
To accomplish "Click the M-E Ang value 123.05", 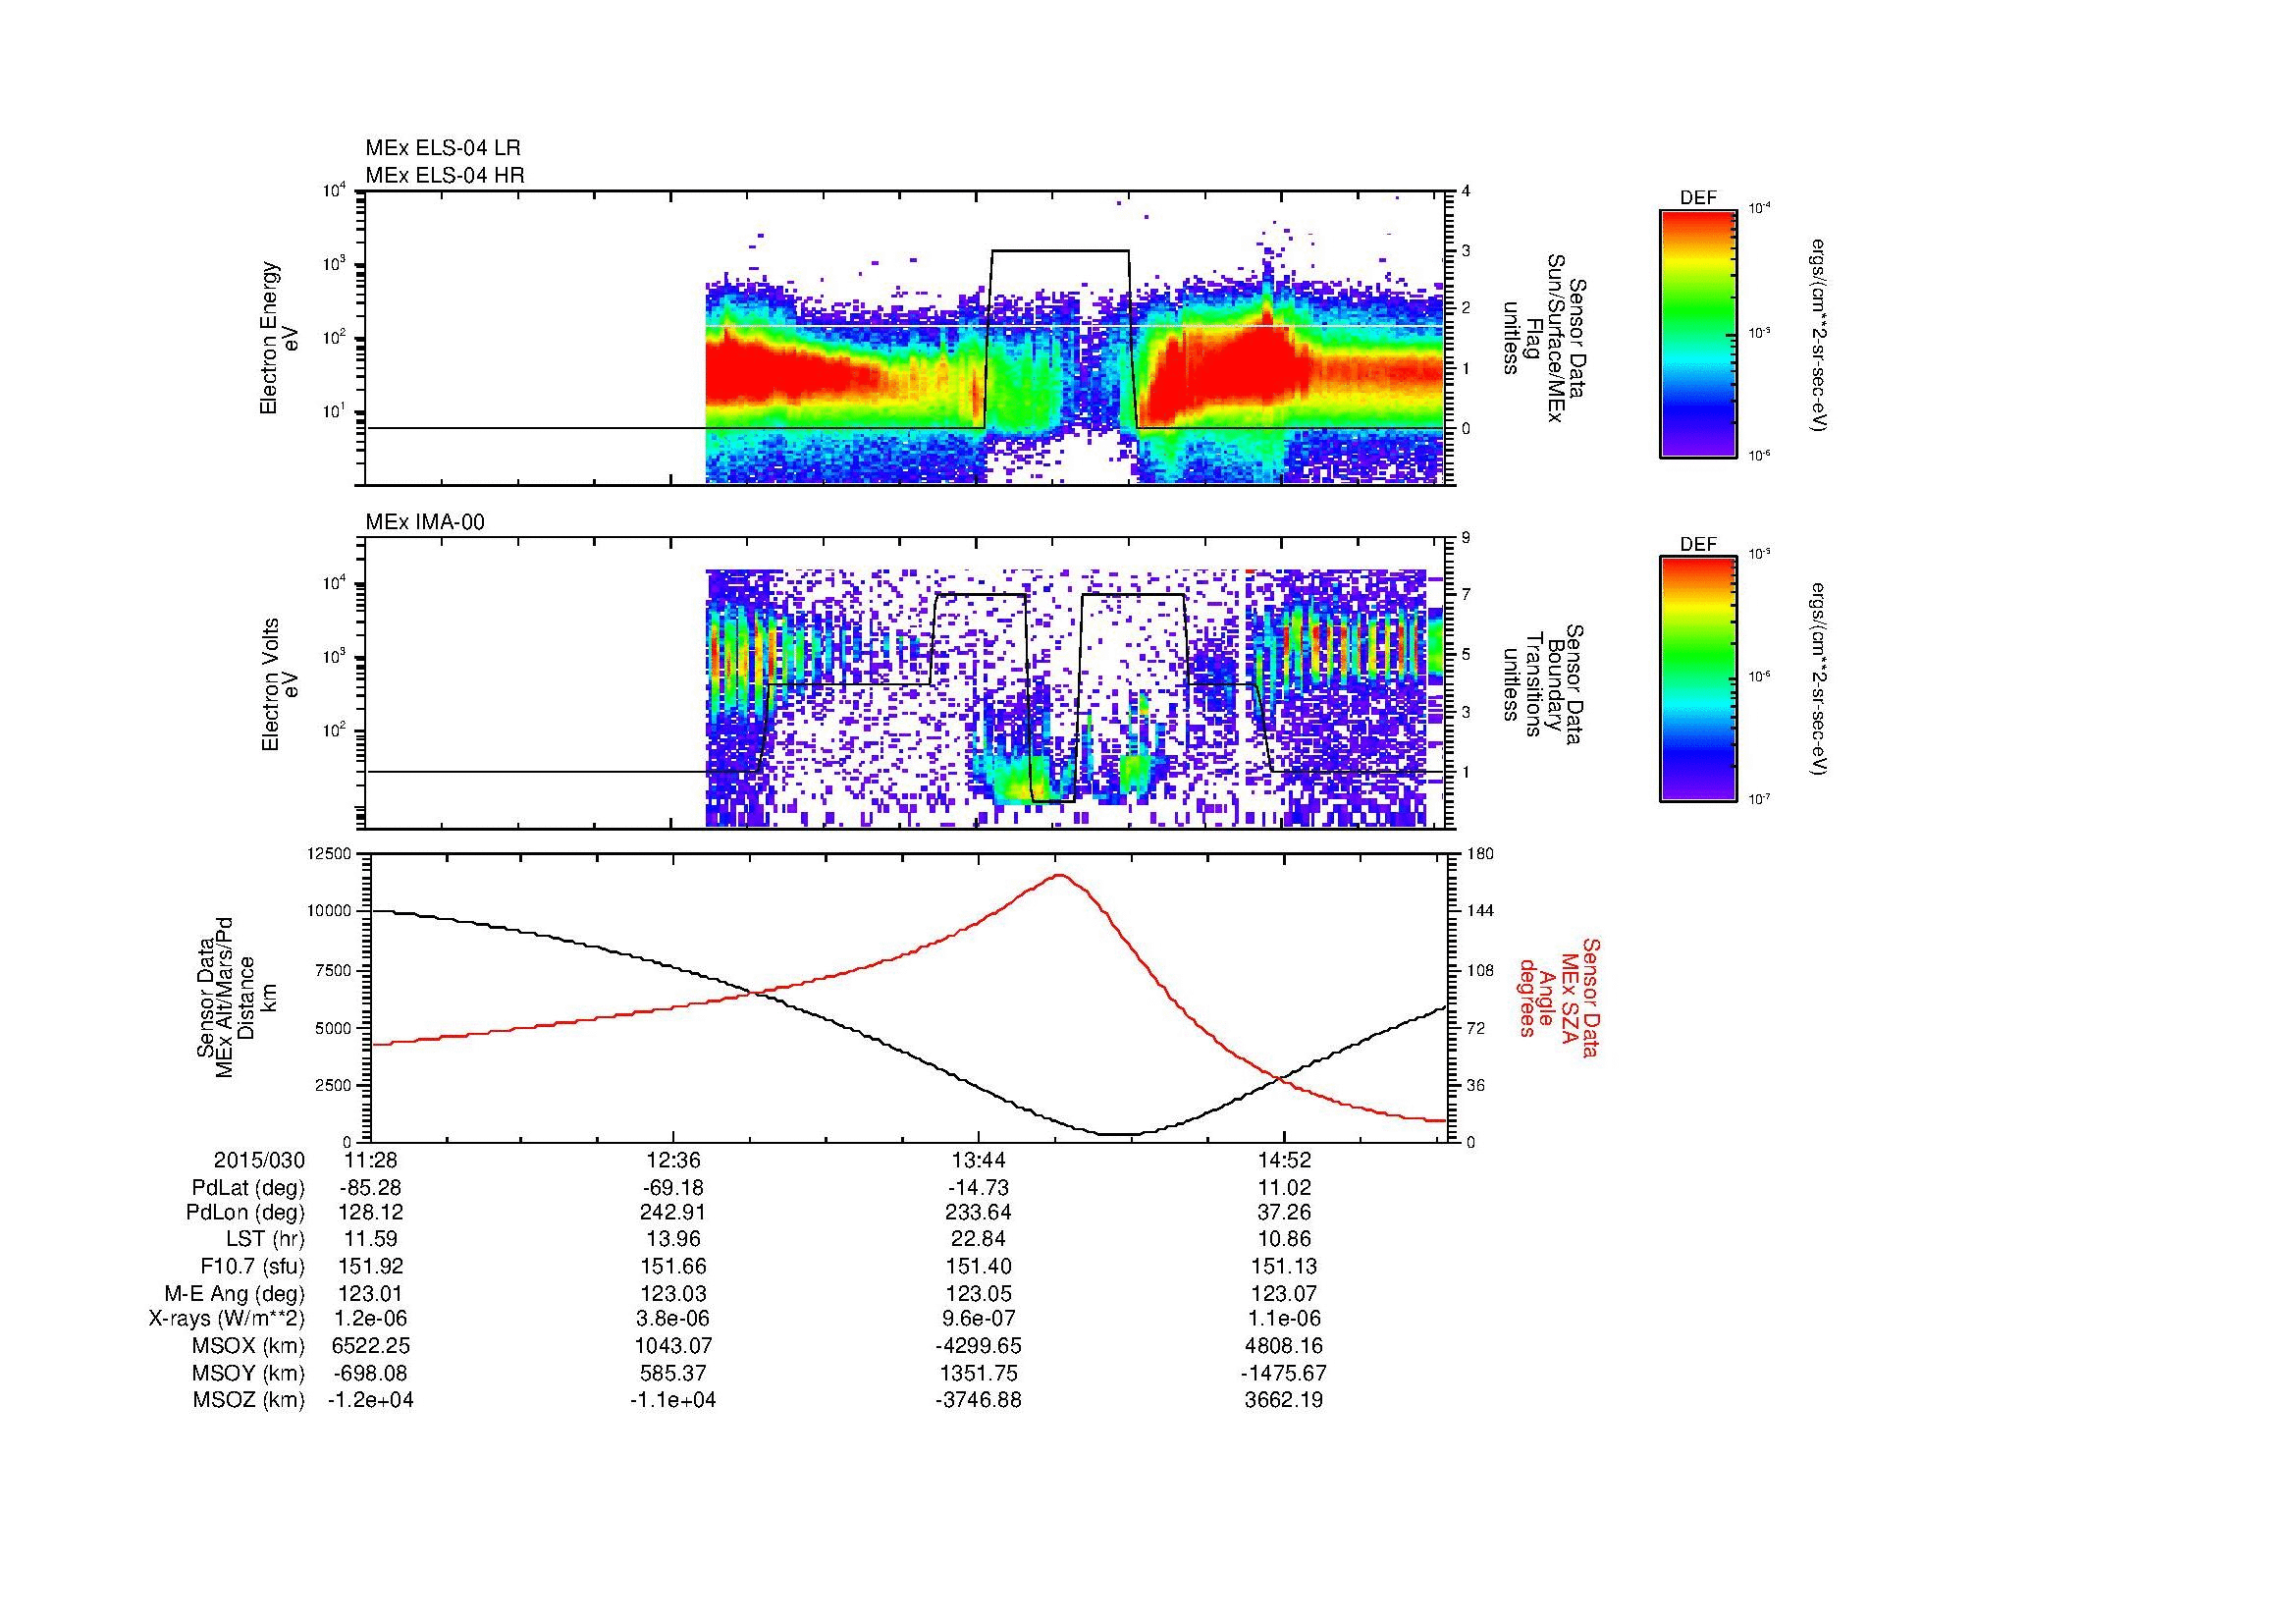I will pos(978,1294).
